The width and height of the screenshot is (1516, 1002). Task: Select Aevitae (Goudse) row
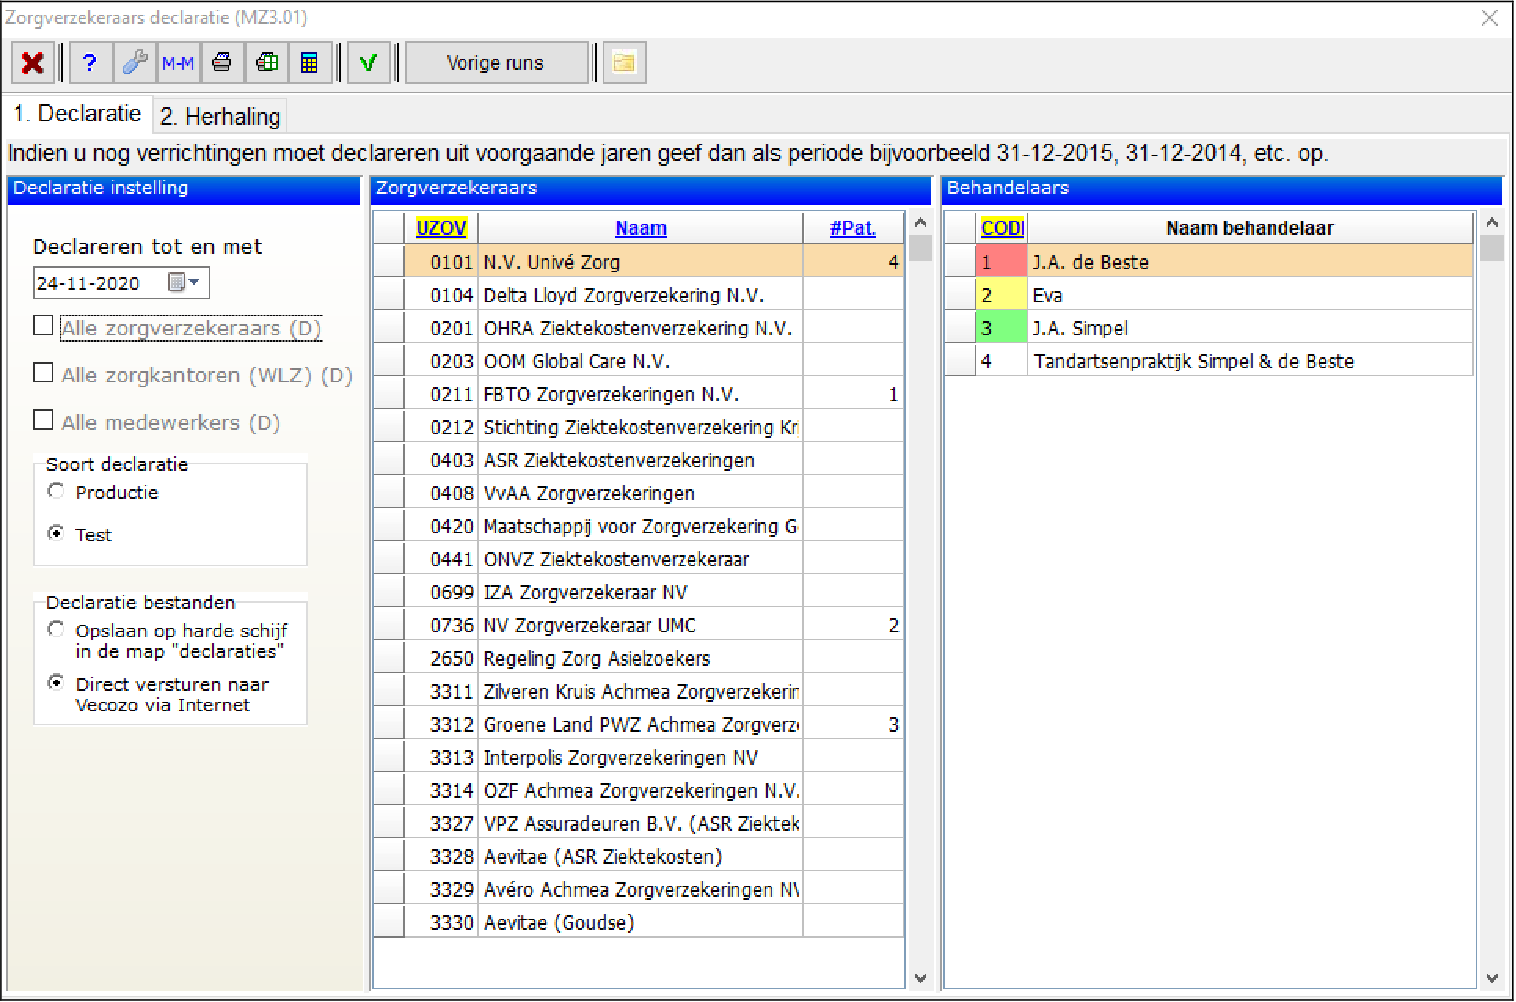(x=641, y=922)
